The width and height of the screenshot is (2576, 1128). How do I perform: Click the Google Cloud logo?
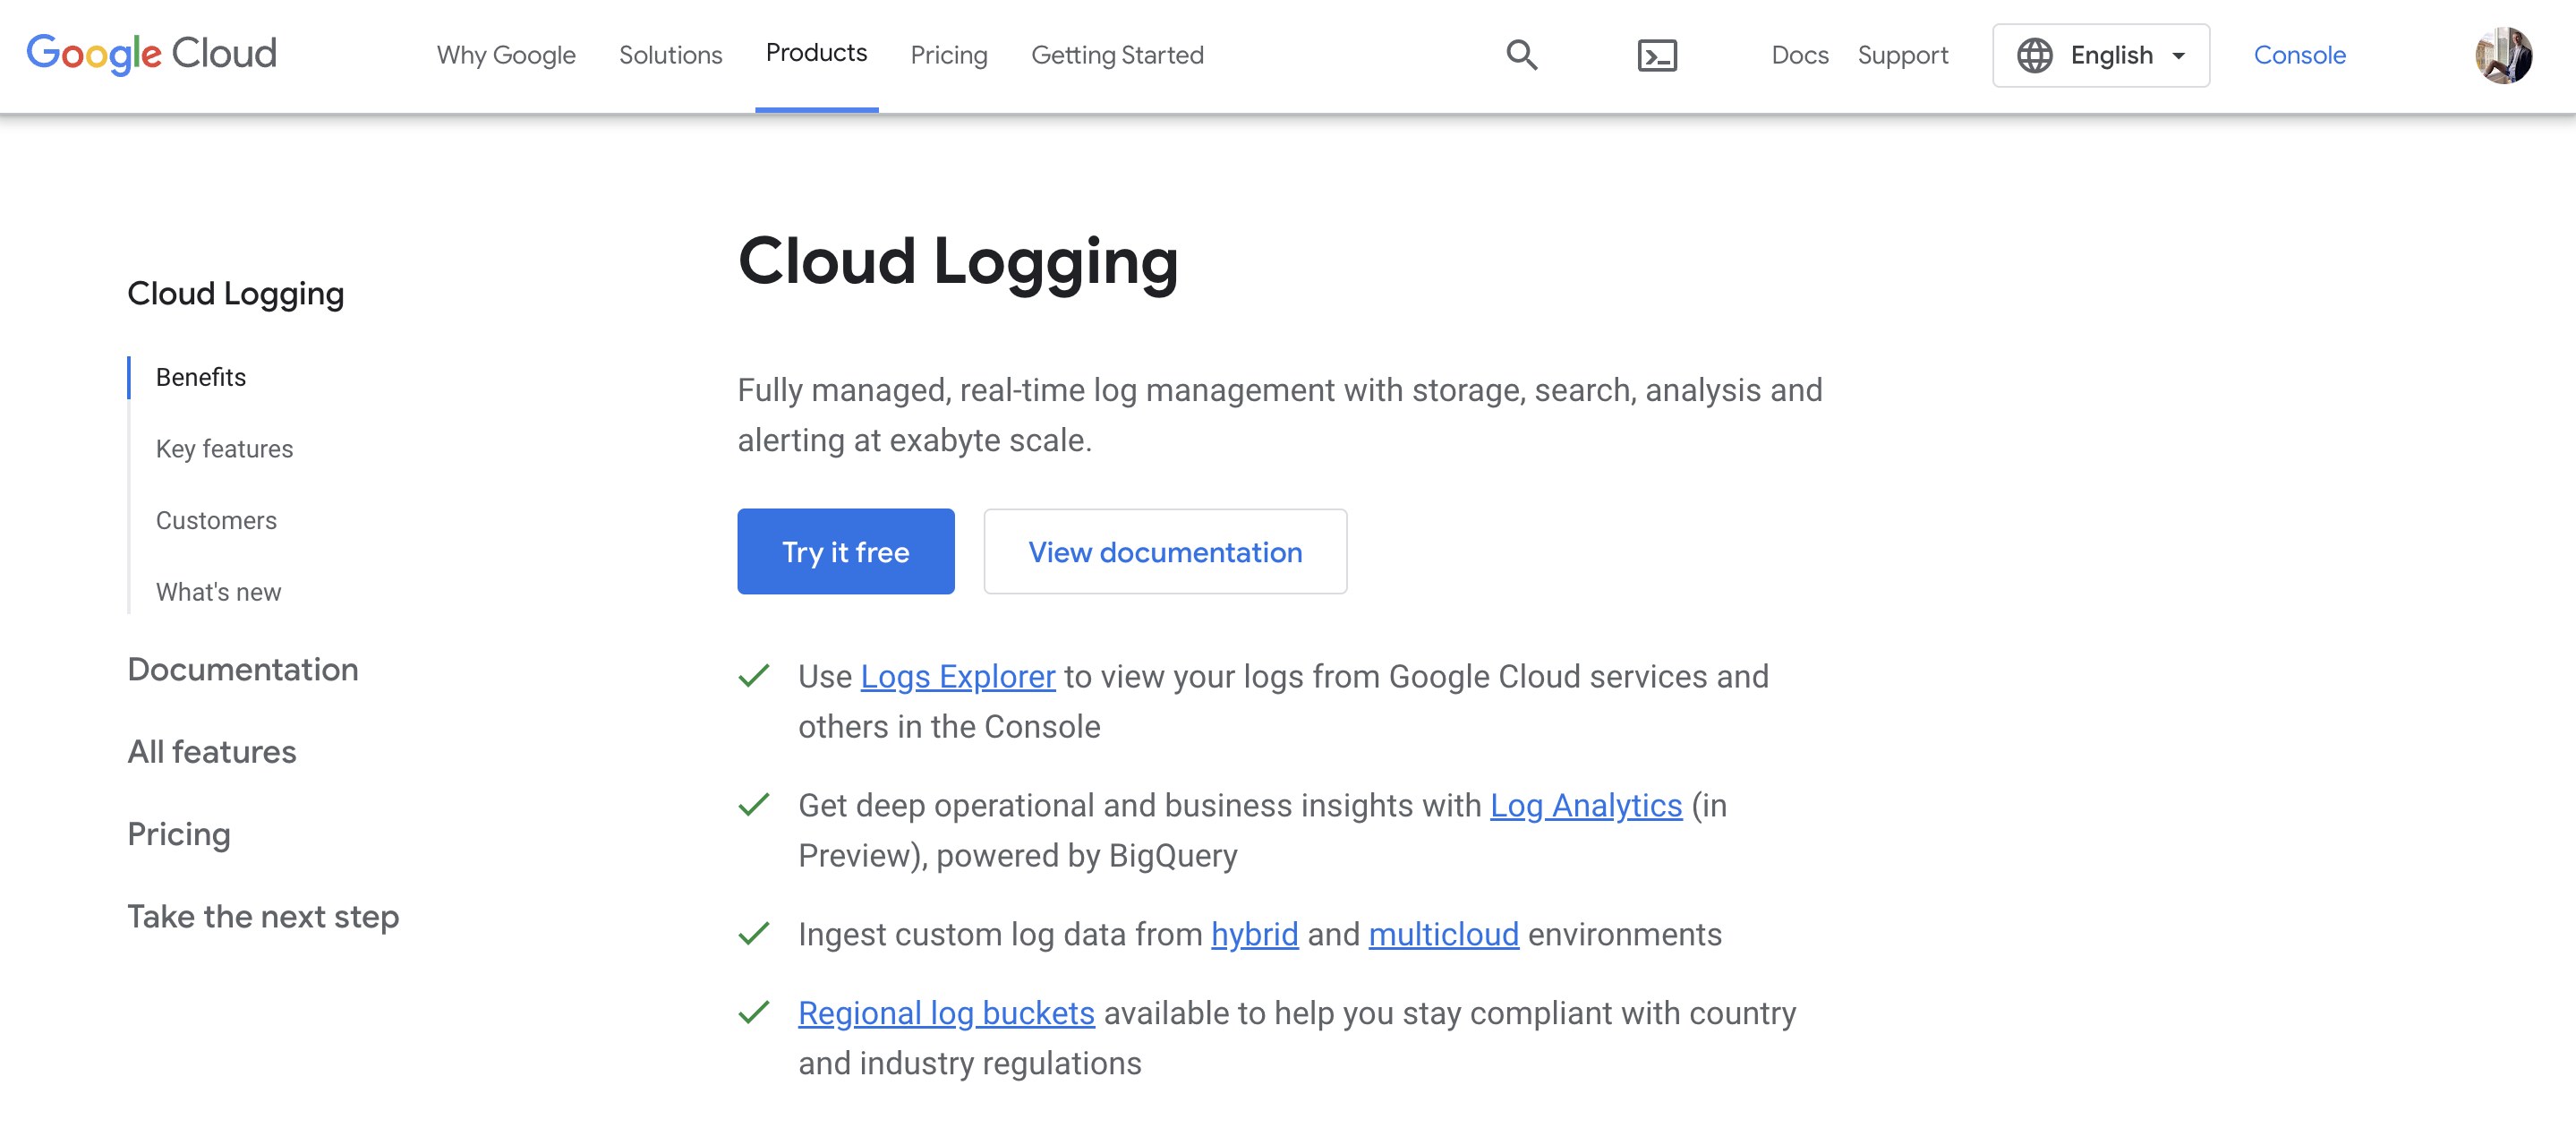[151, 54]
